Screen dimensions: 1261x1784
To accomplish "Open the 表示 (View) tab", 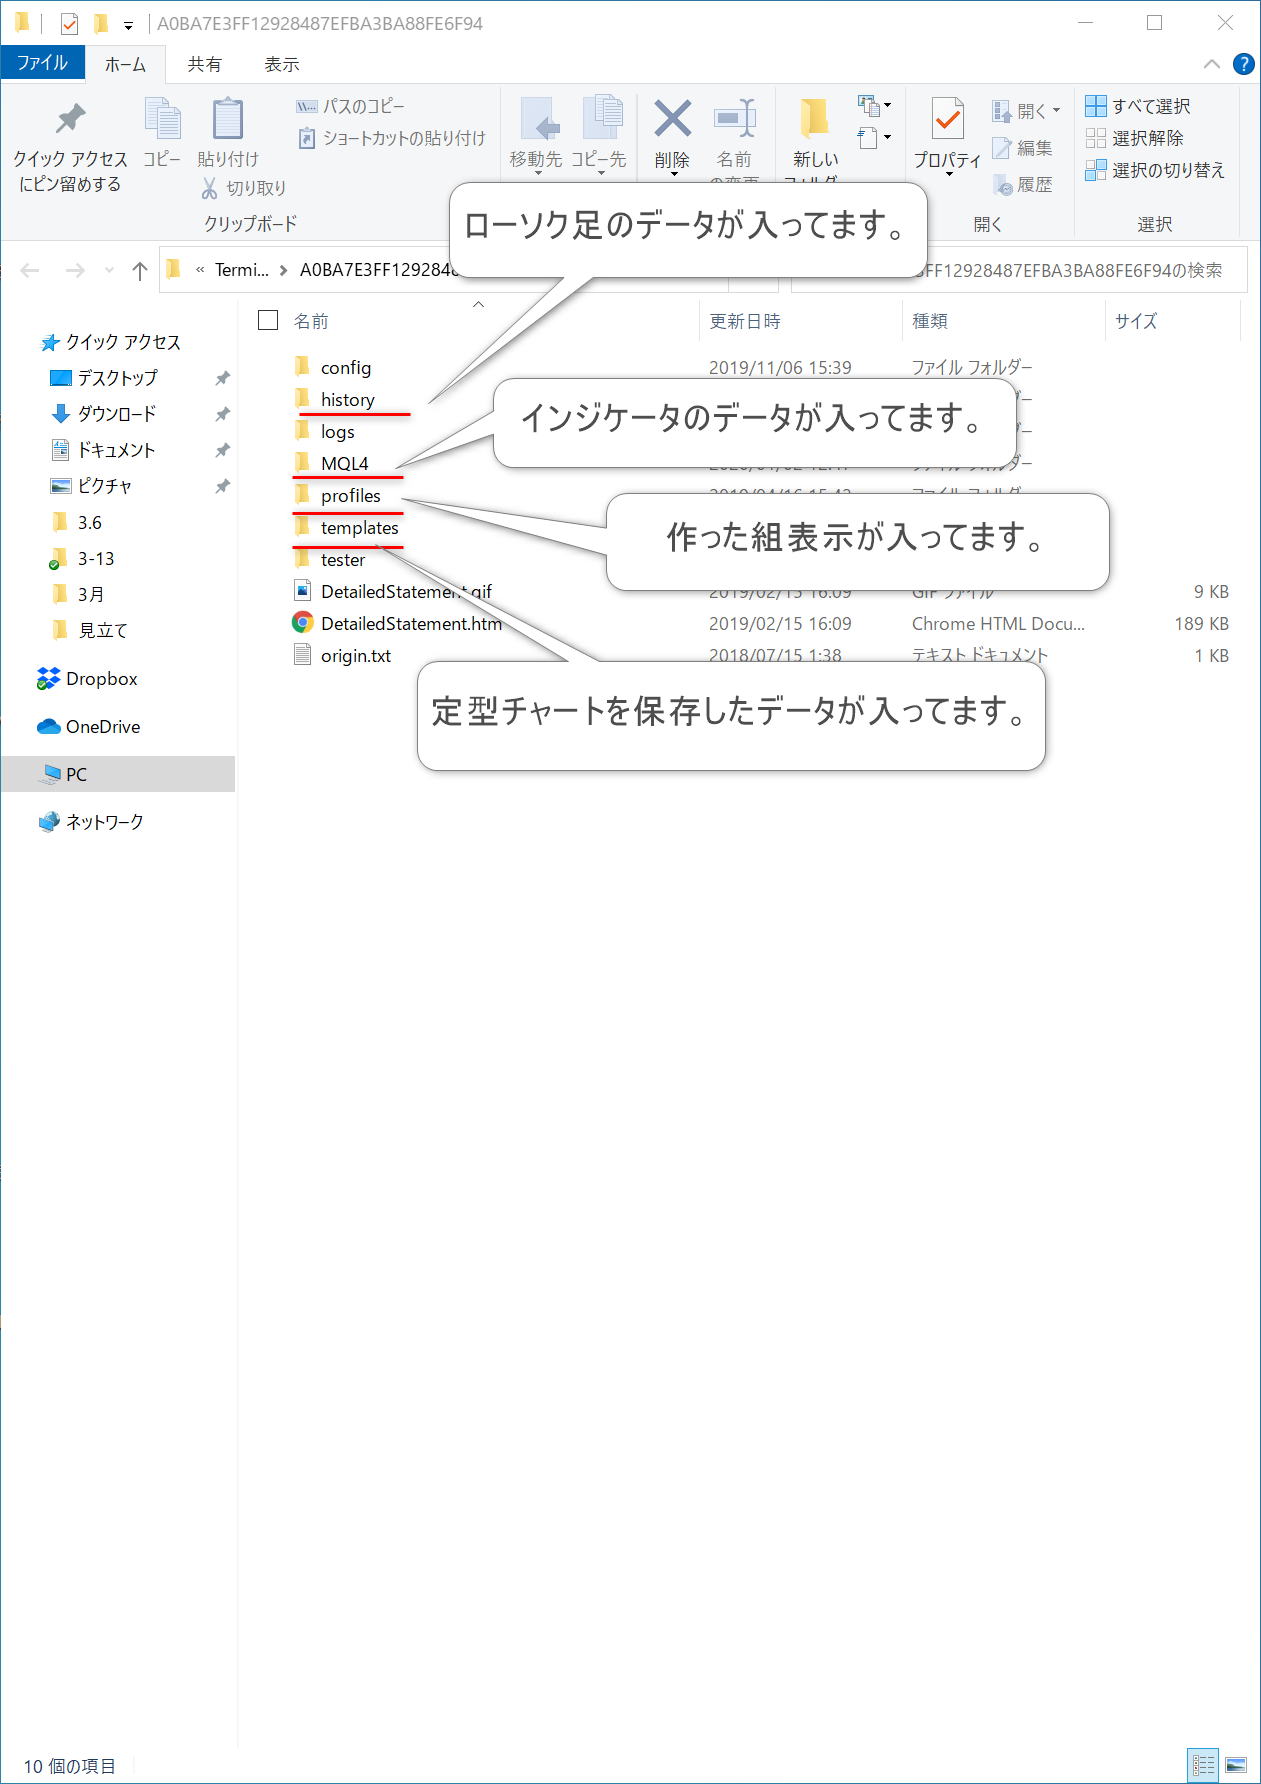I will pyautogui.click(x=281, y=64).
